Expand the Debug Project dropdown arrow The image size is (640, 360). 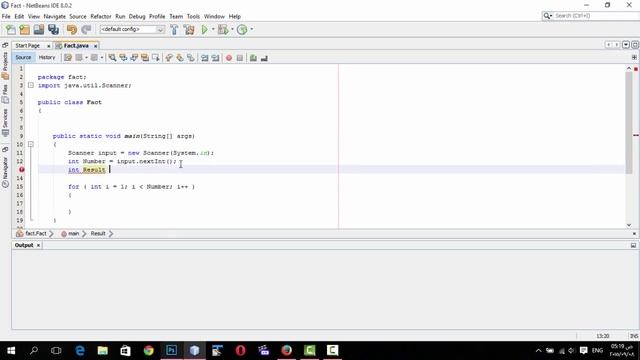[x=232, y=29]
